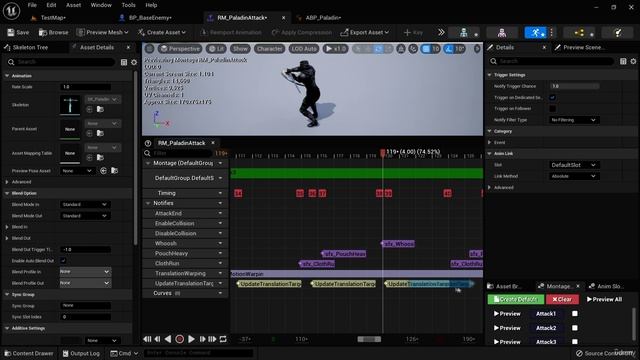640x360 pixels.
Task: Toggle grid snapping in viewport
Action: [426, 49]
